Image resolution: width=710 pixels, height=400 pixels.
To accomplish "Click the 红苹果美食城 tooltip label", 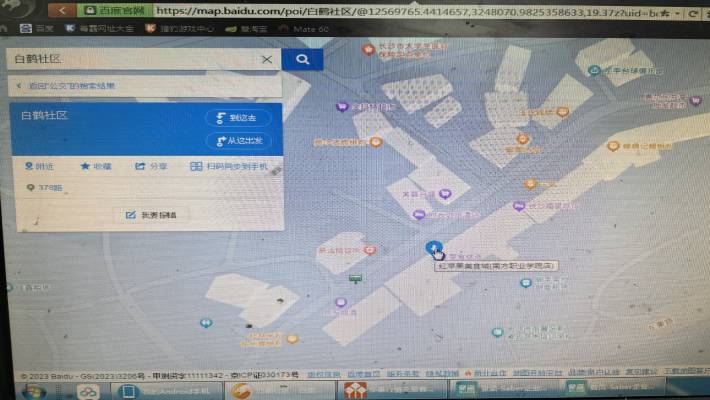I will pyautogui.click(x=496, y=266).
